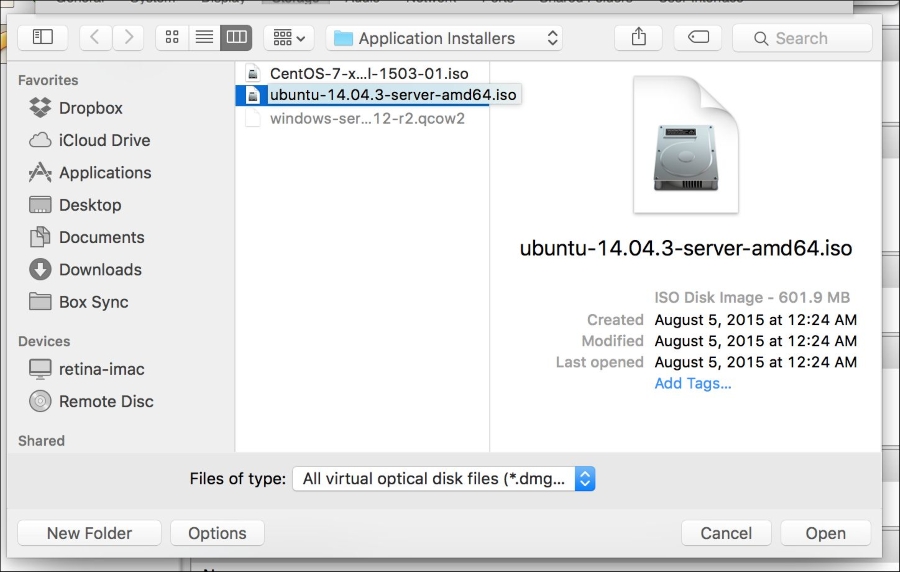Open Application Installers folder path popup
The height and width of the screenshot is (572, 900).
tap(444, 38)
